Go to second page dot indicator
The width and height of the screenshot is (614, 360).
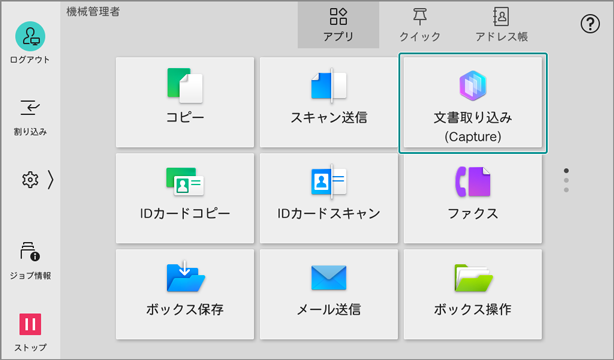click(566, 180)
